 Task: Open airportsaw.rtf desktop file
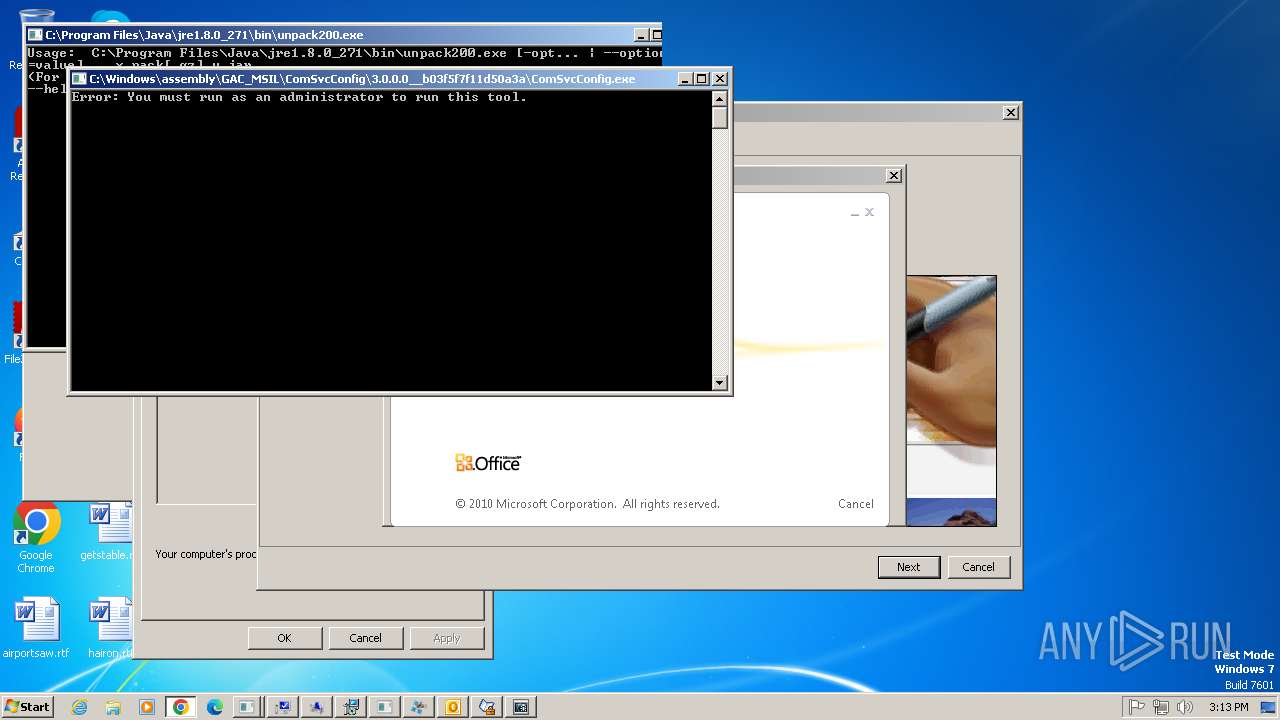(x=36, y=629)
